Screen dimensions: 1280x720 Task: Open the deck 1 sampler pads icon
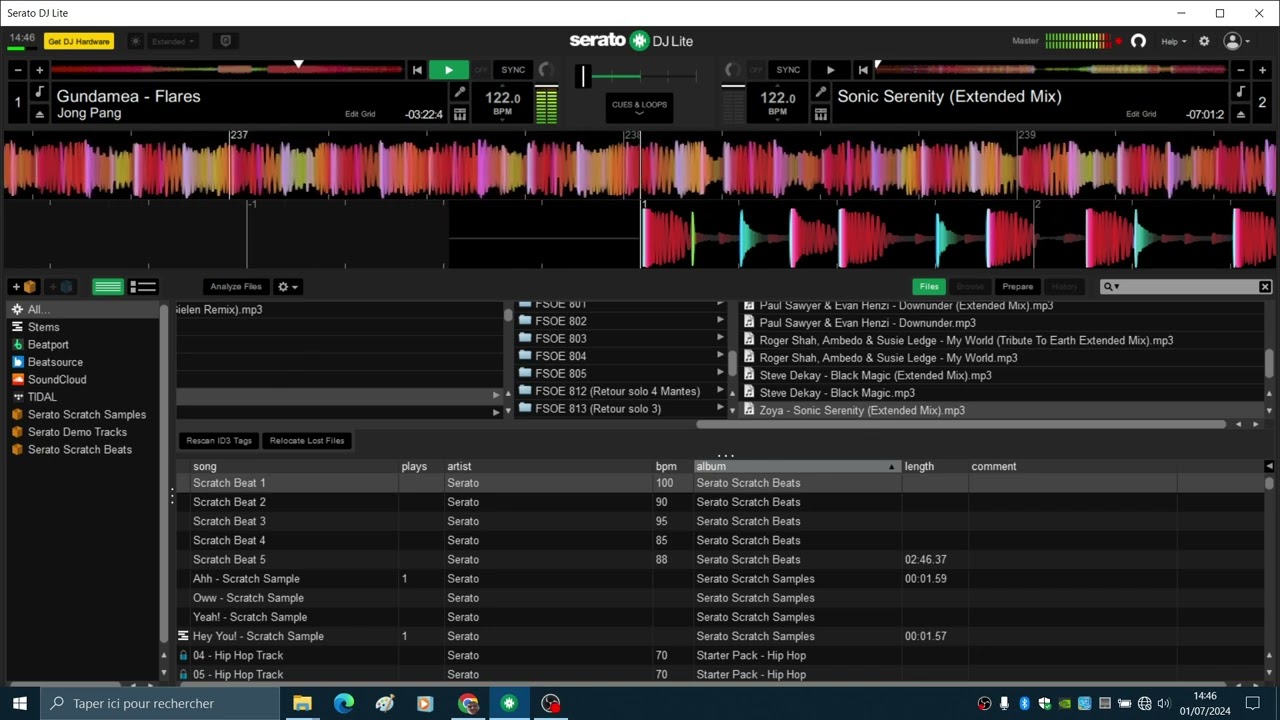(460, 114)
